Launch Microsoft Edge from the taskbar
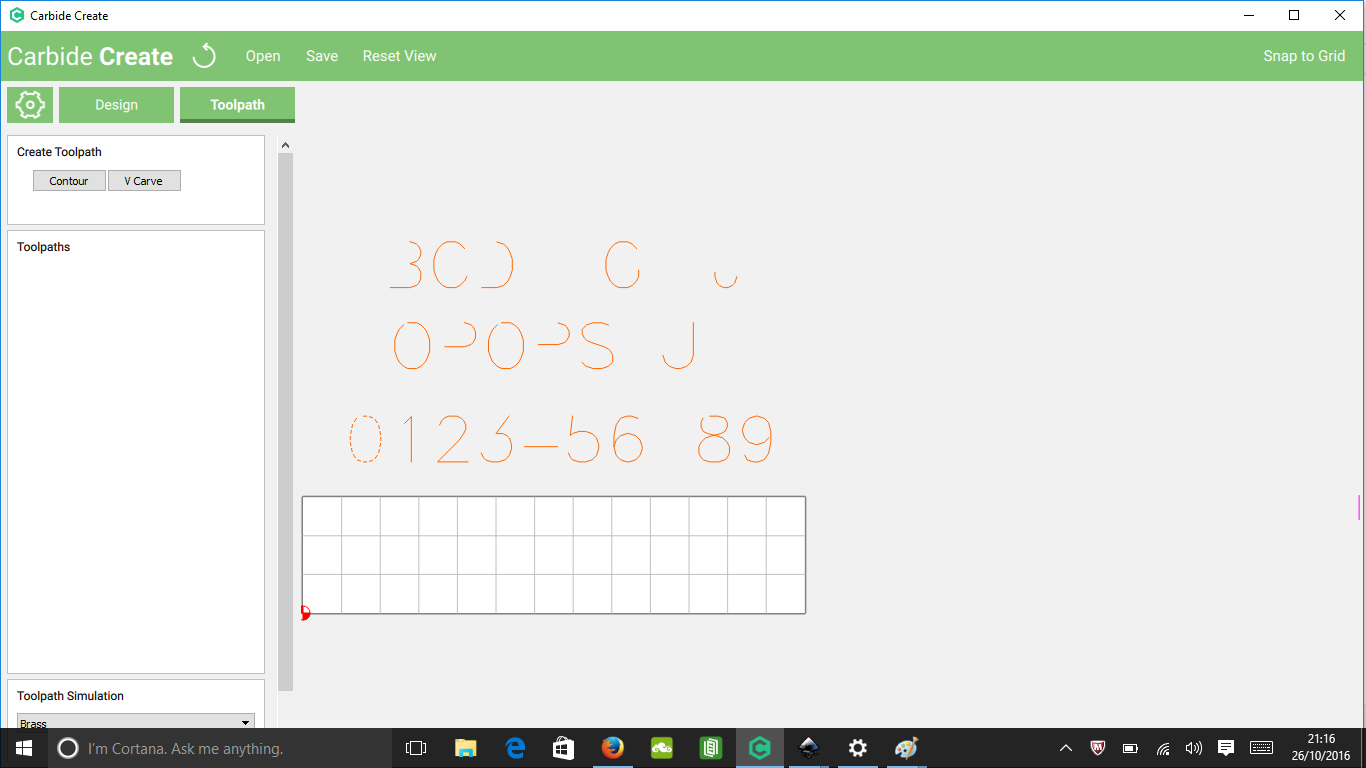 coord(515,748)
